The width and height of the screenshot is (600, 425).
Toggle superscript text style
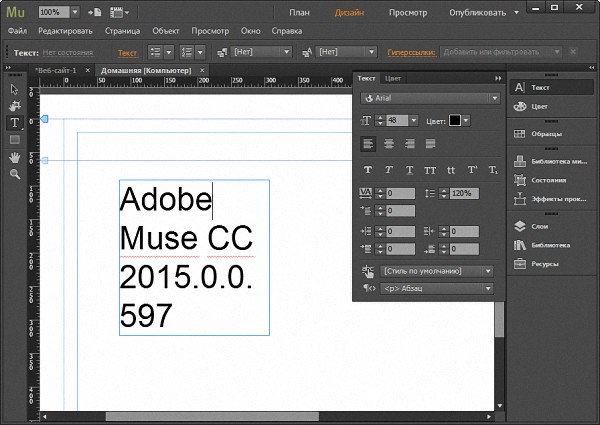[472, 170]
